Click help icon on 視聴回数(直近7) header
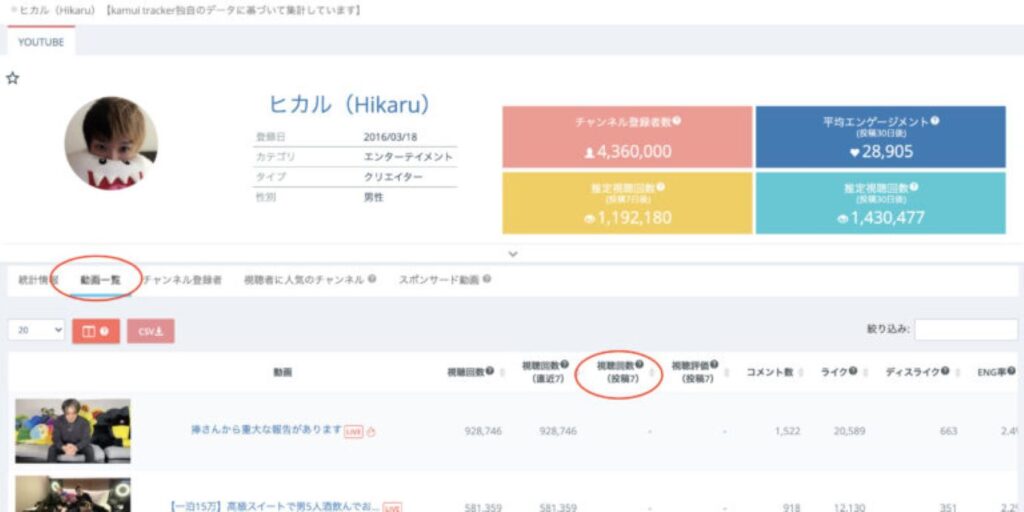This screenshot has width=1024, height=512. coord(564,364)
